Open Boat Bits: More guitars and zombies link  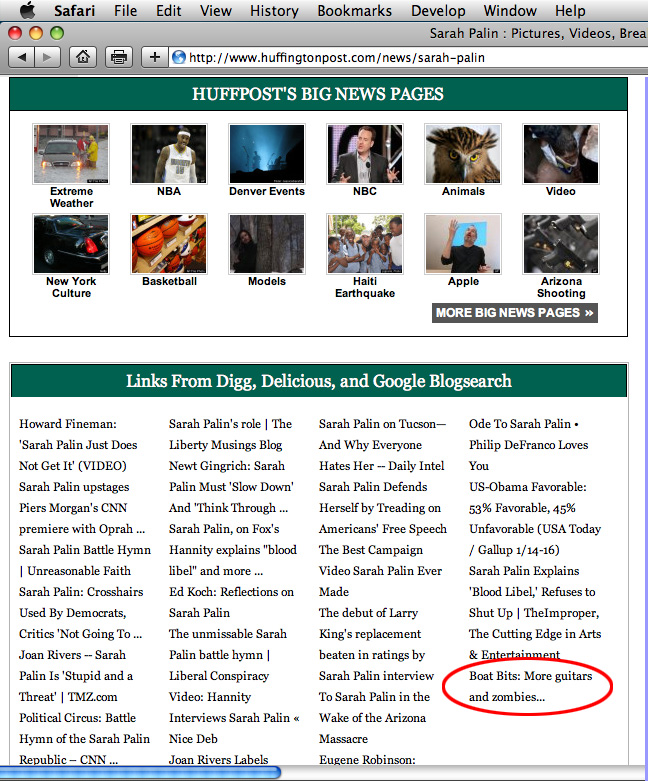click(530, 686)
